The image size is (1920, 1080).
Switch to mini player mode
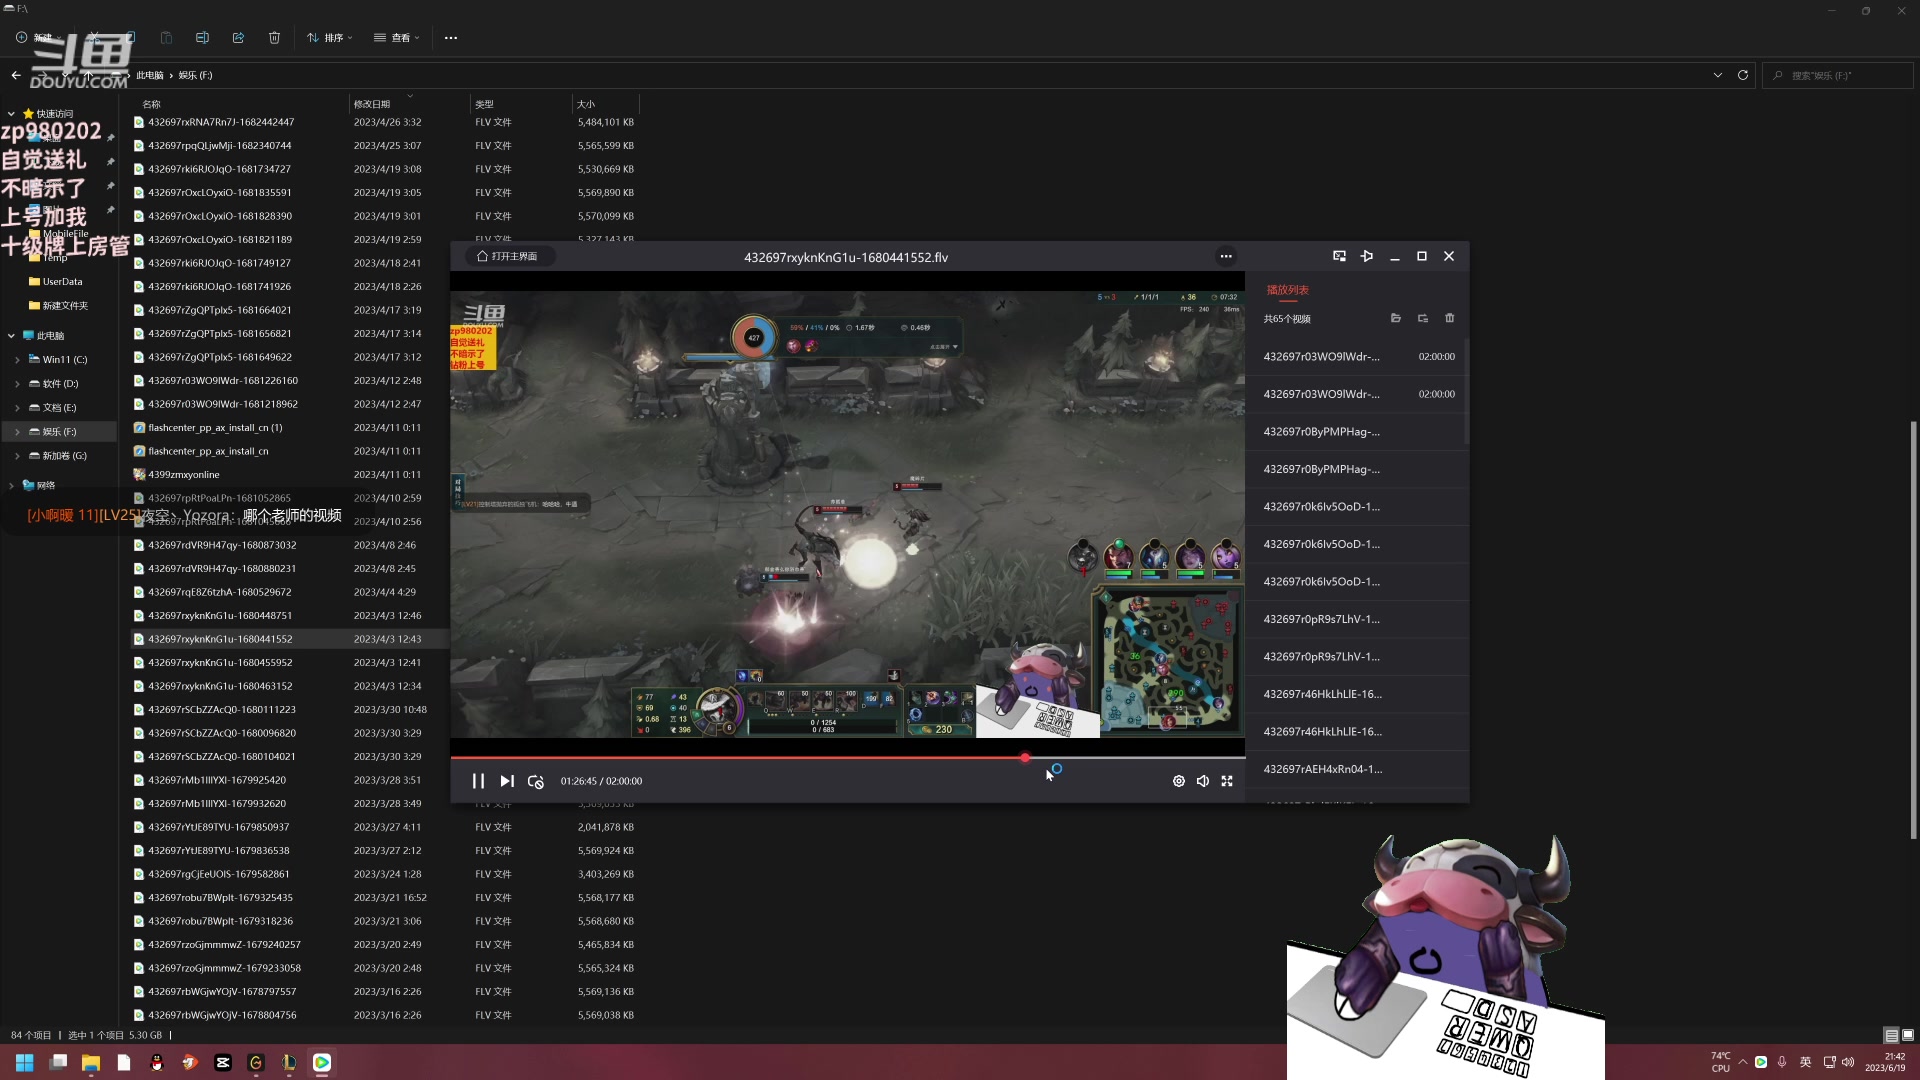point(1339,256)
